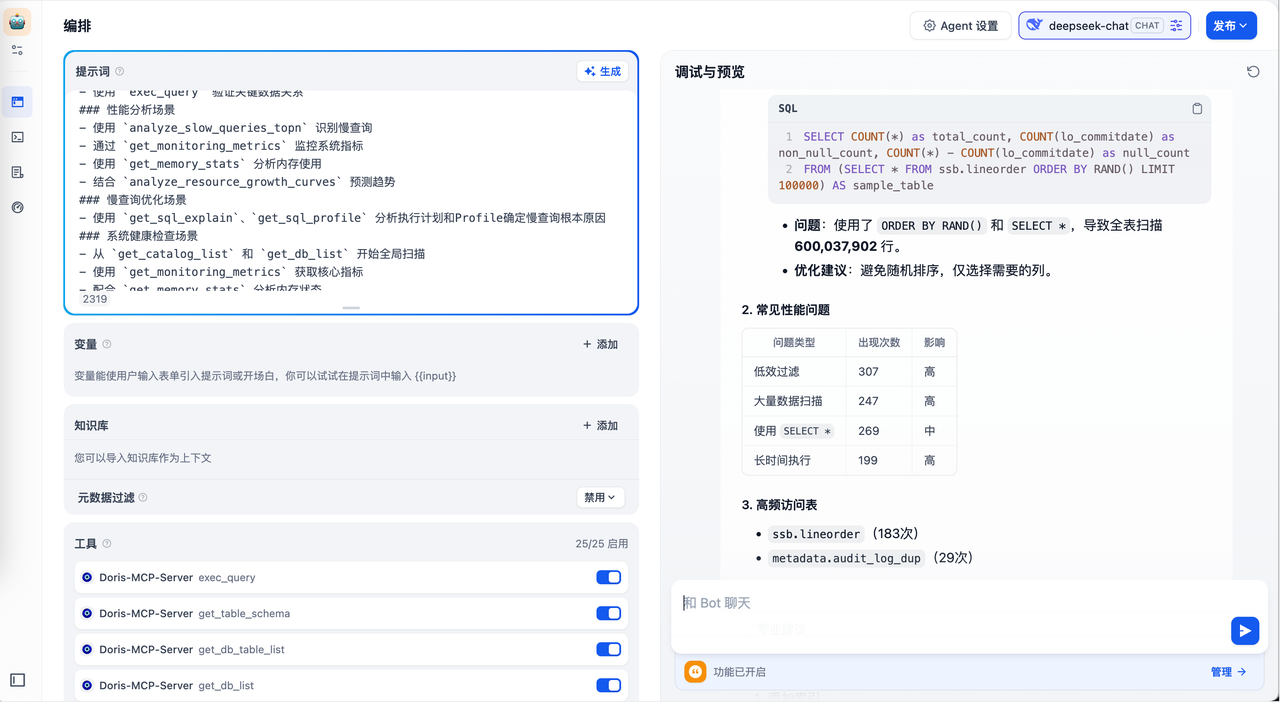The image size is (1280, 702).
Task: Toggle the get_db_table_list switch
Action: pos(608,649)
